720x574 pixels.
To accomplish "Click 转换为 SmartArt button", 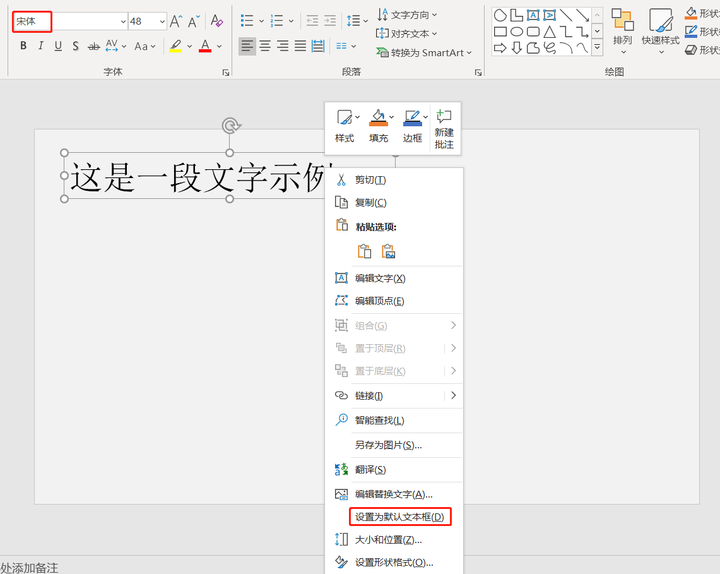I will [424, 53].
